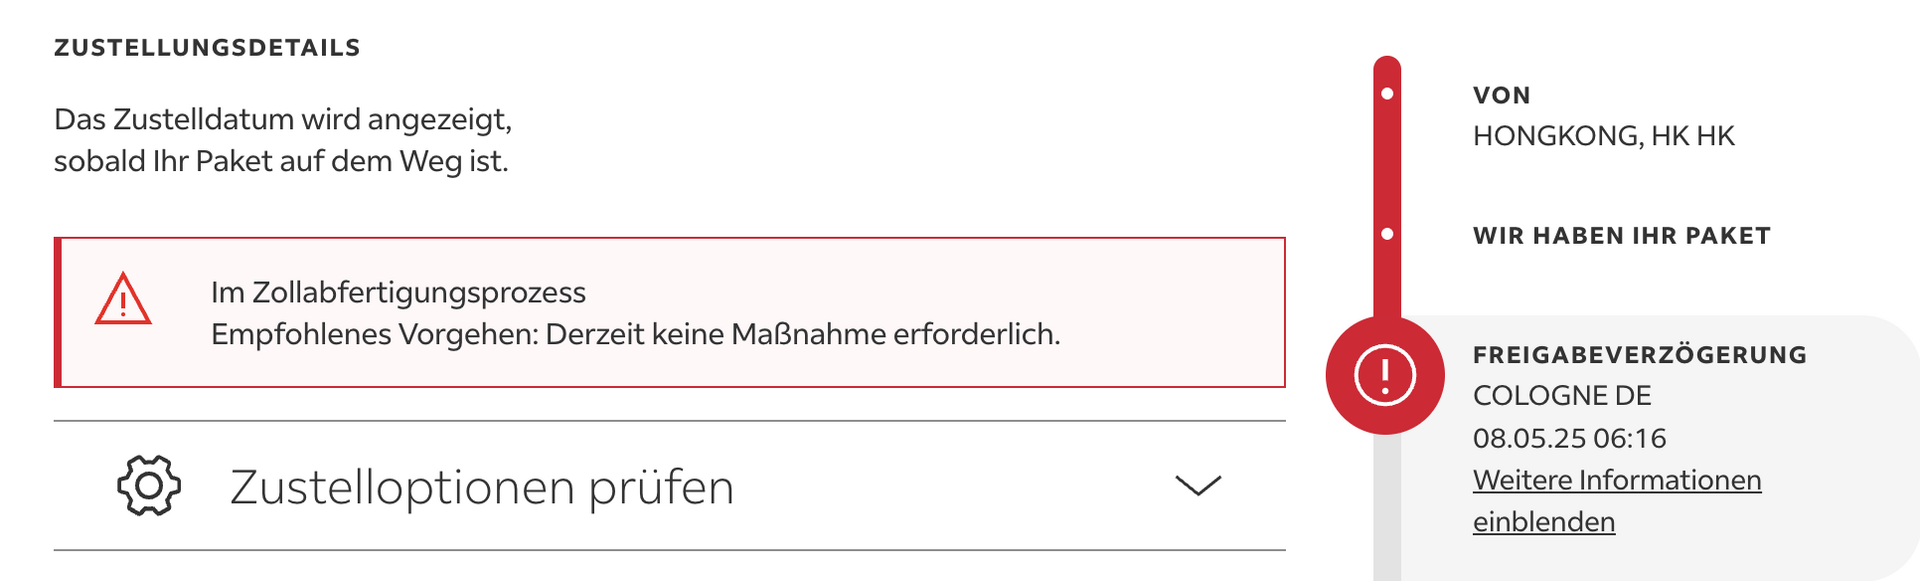Click the origin text HONGKONG, HK HK

(x=1603, y=136)
